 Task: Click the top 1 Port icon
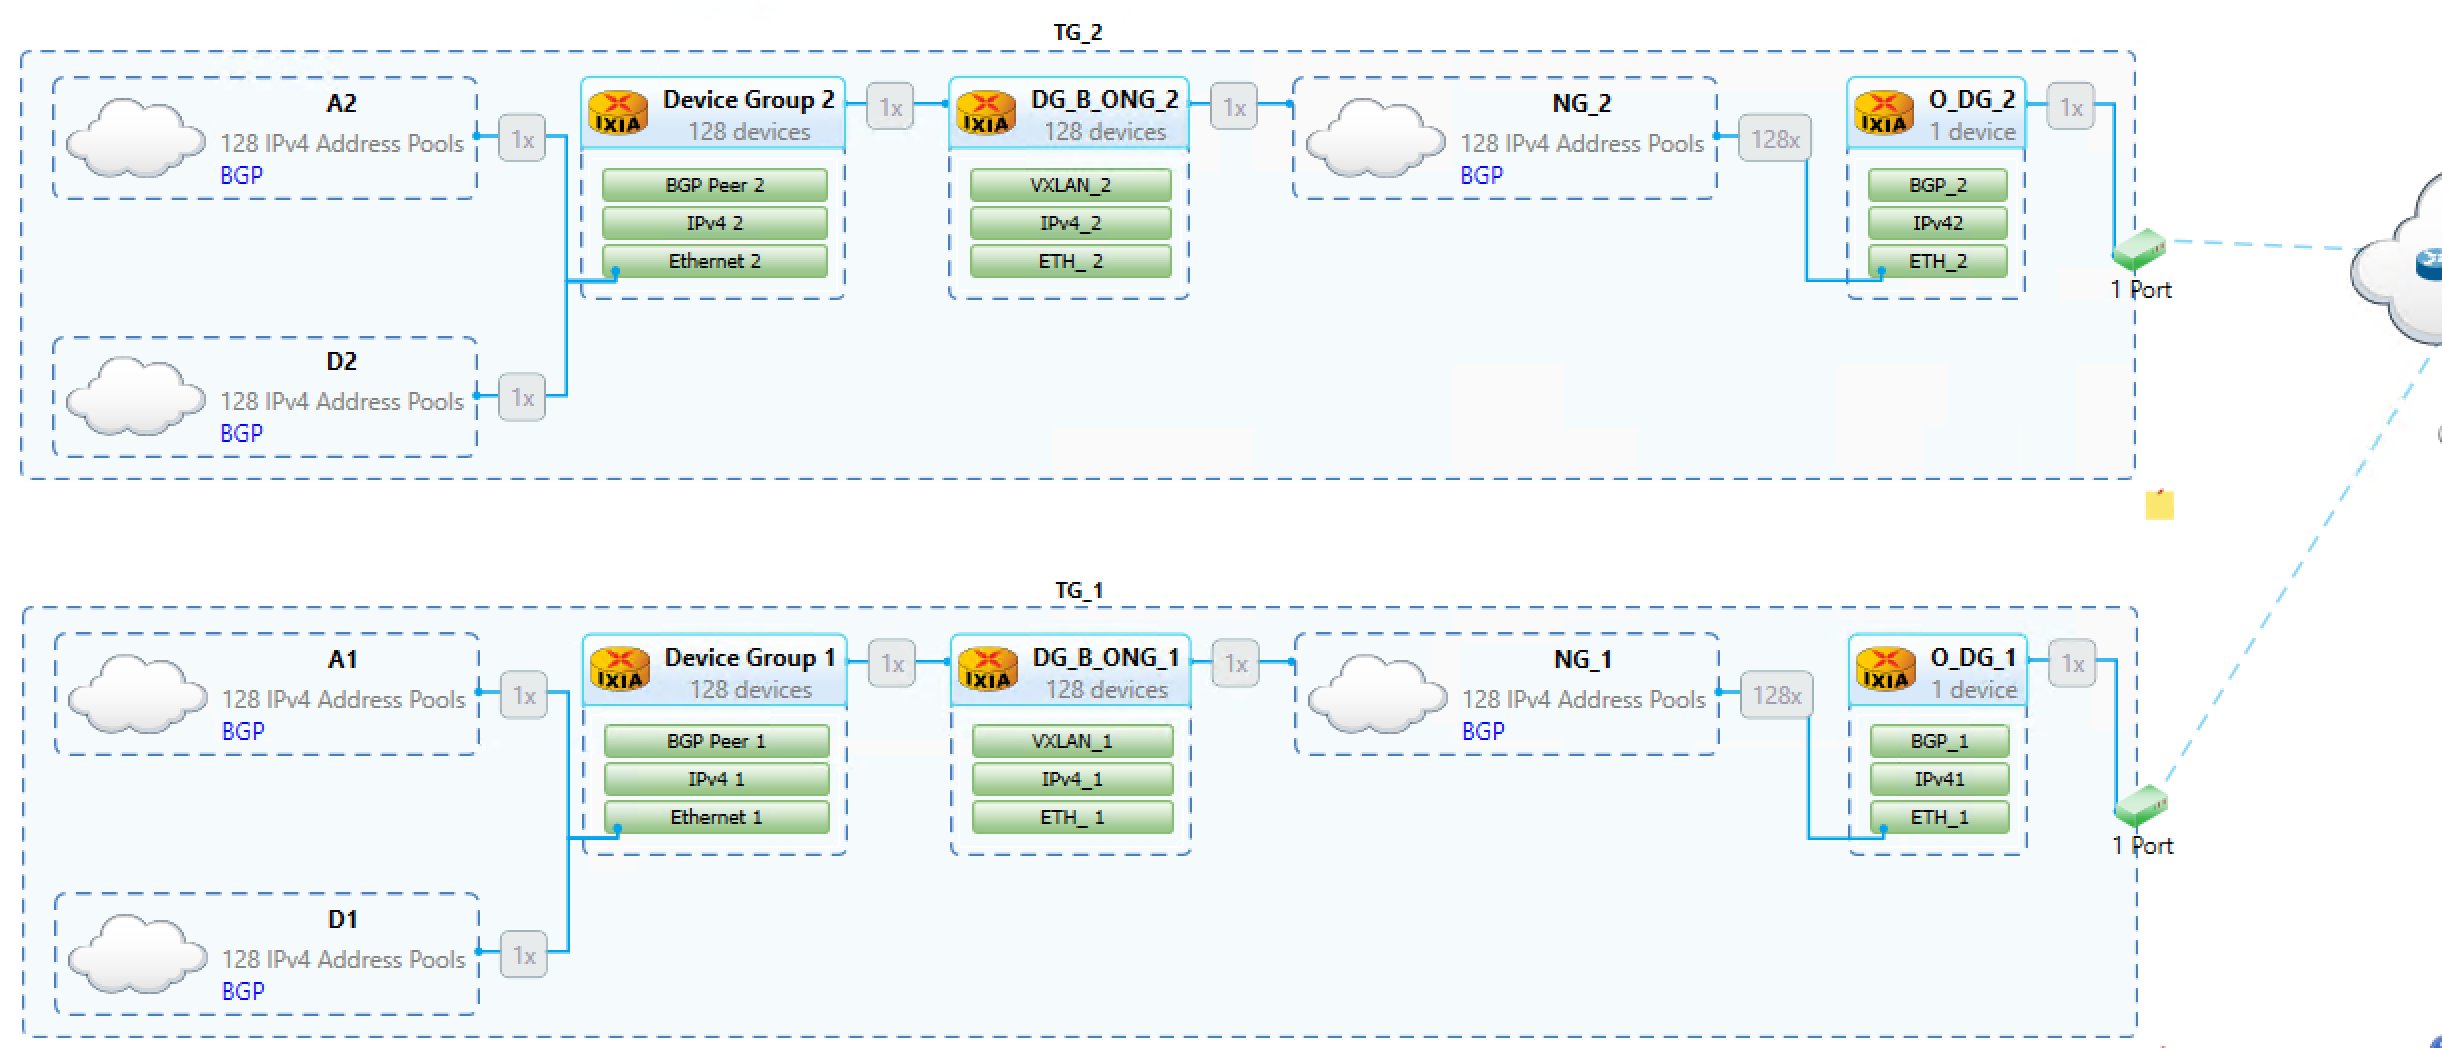[x=2140, y=250]
